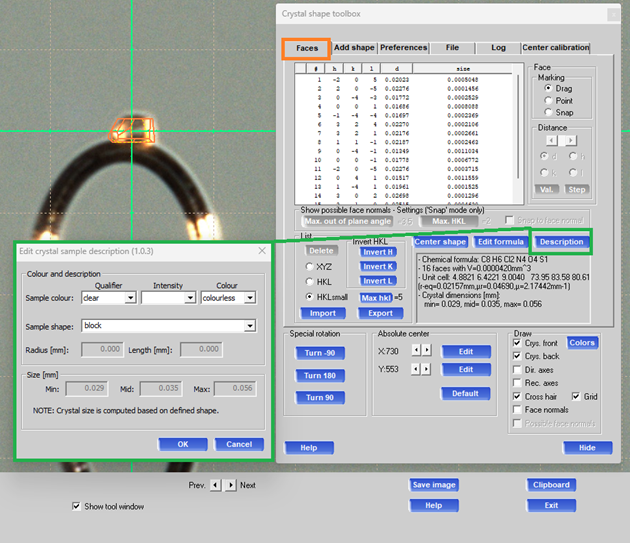Image resolution: width=630 pixels, height=543 pixels.
Task: Open the Qualifier dropdown for sample colour
Action: pos(130,298)
